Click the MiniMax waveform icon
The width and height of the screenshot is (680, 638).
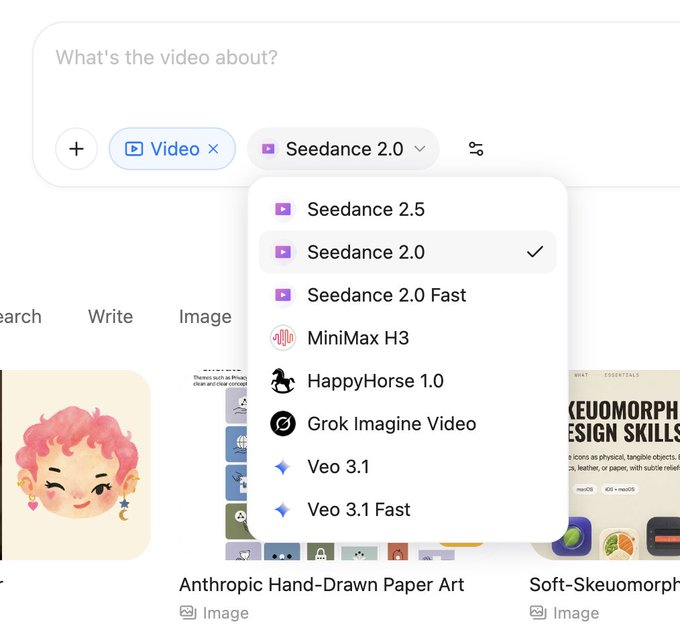pos(283,338)
